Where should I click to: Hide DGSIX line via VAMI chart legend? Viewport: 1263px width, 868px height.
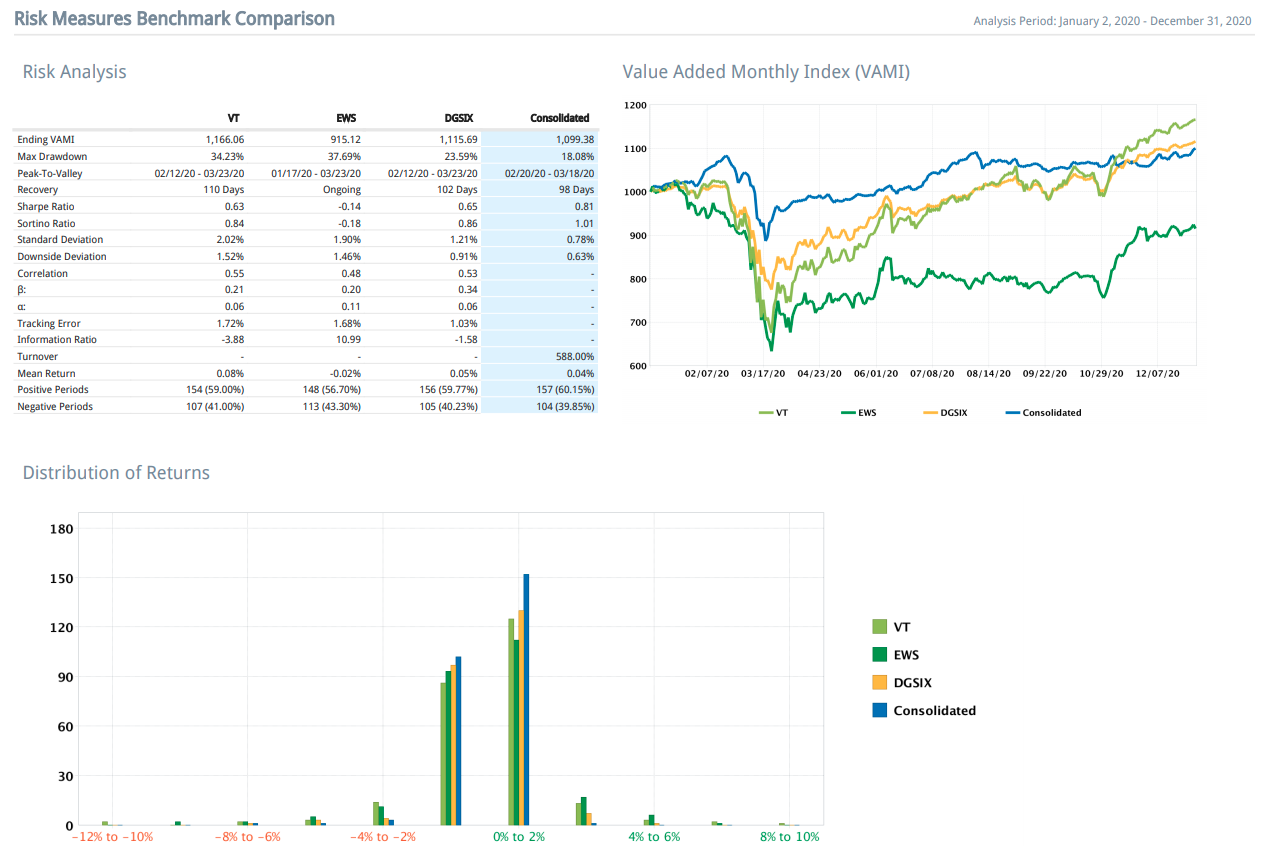pyautogui.click(x=945, y=412)
